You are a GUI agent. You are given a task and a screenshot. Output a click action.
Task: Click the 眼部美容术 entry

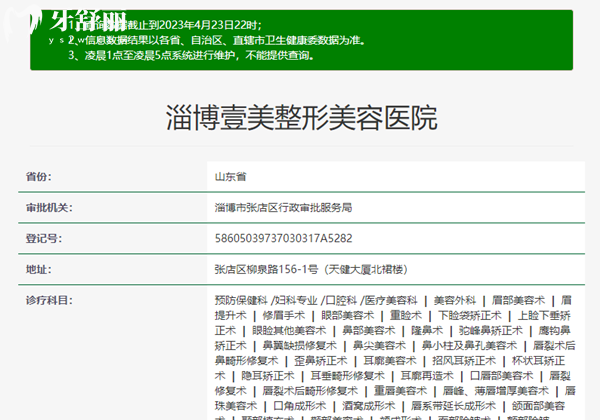pos(347,316)
